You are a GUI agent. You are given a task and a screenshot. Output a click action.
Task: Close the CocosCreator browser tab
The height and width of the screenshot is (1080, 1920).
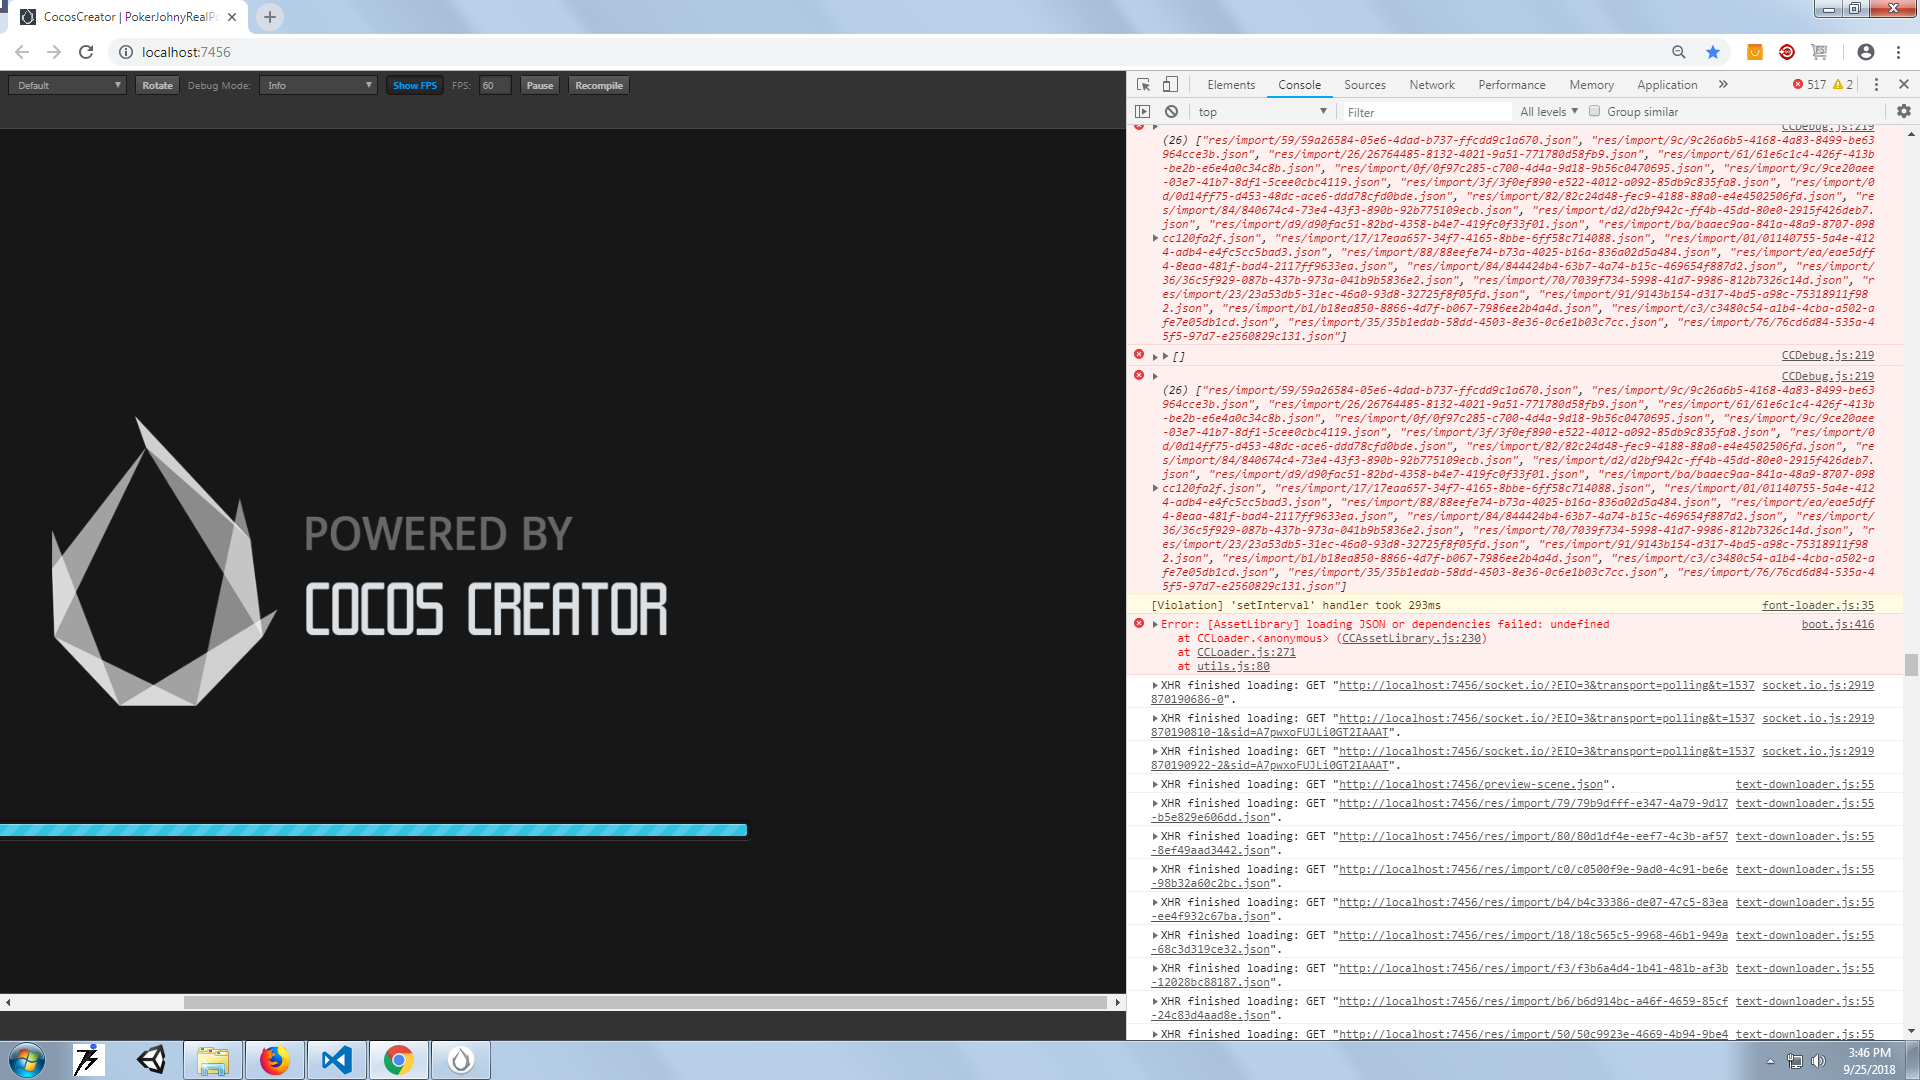coord(232,17)
